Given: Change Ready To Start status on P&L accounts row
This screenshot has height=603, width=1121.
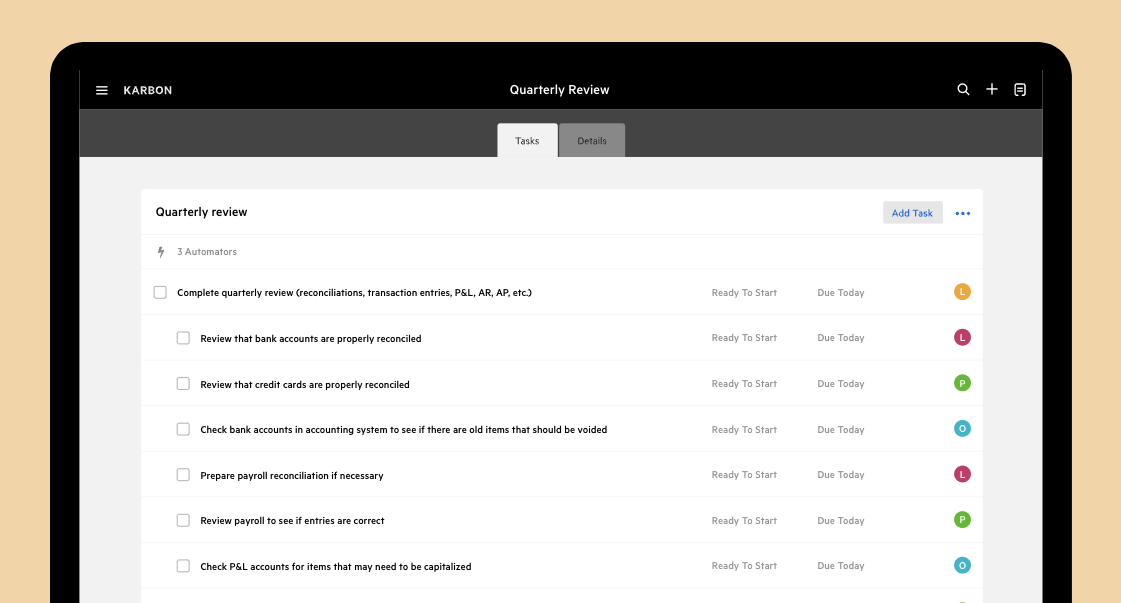Looking at the screenshot, I should pos(744,566).
